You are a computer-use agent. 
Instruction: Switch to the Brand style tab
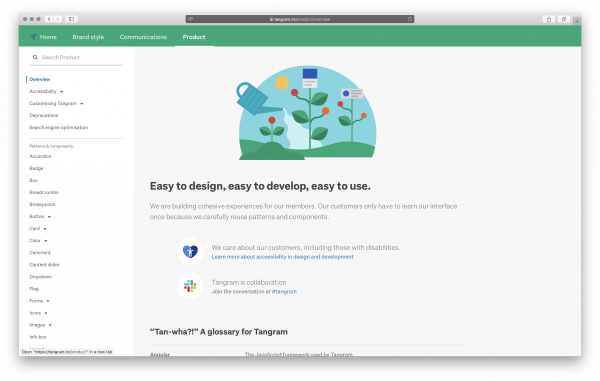pyautogui.click(x=88, y=37)
